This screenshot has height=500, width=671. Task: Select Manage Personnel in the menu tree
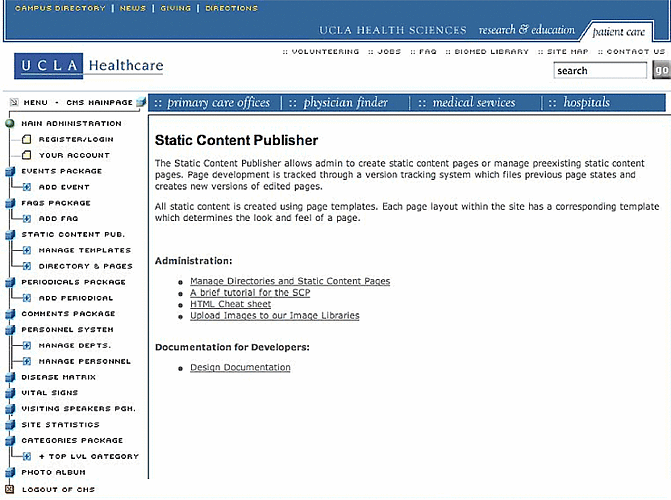(x=85, y=361)
